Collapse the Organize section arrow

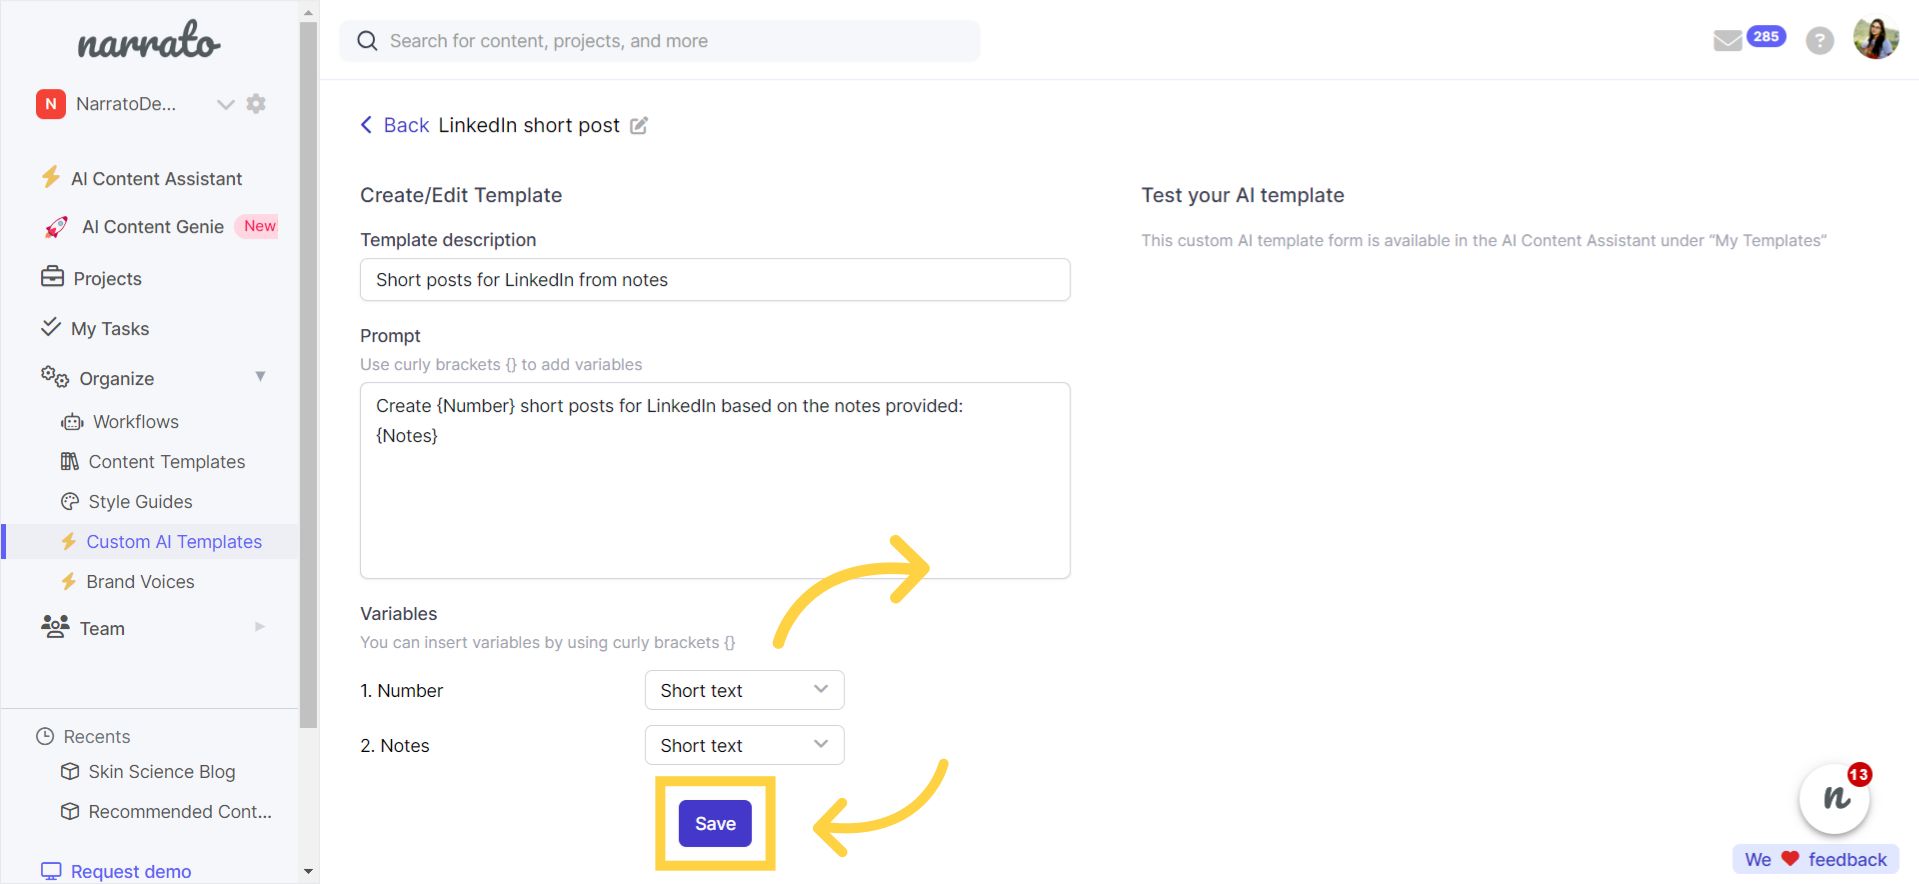[260, 377]
